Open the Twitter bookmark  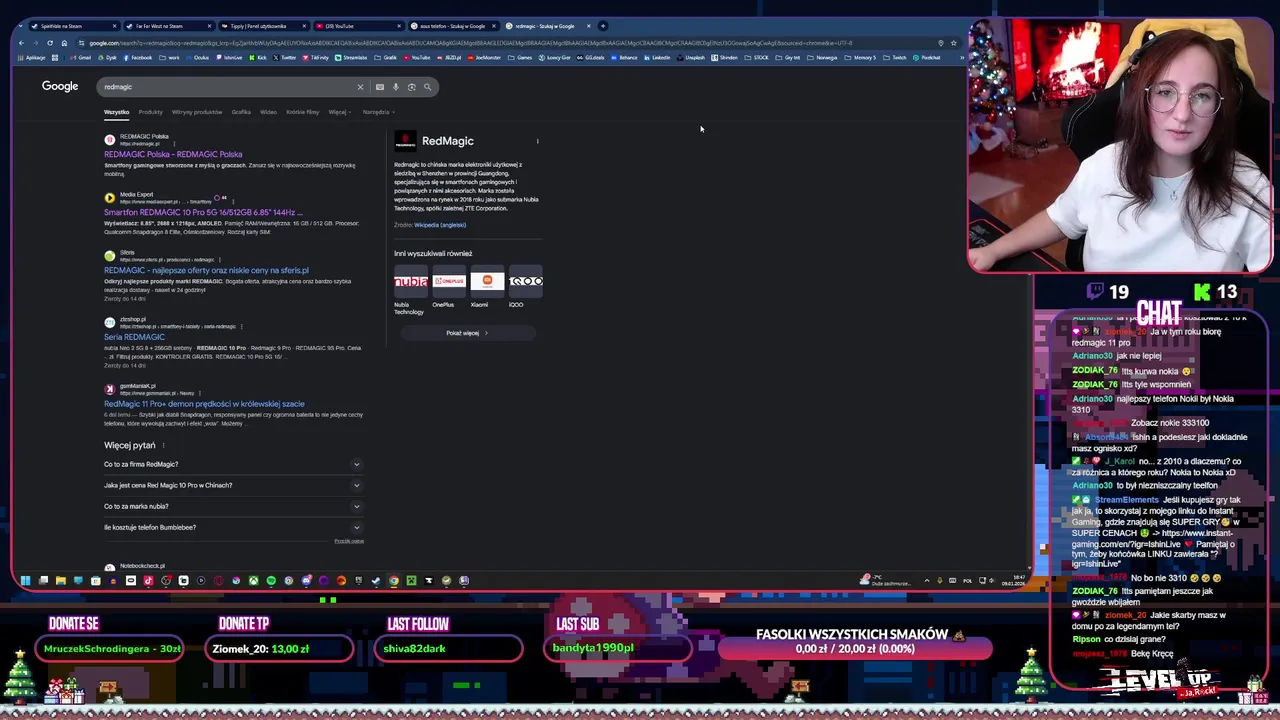285,58
